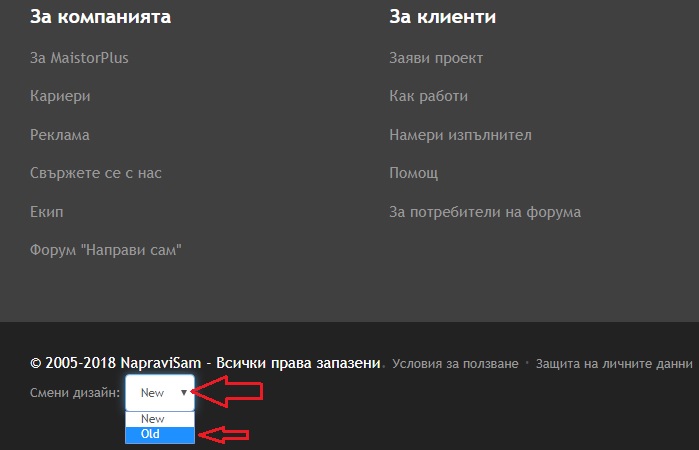This screenshot has height=450, width=699.
Task: Open the 'За MaistorPlus' link
Action: 79,58
